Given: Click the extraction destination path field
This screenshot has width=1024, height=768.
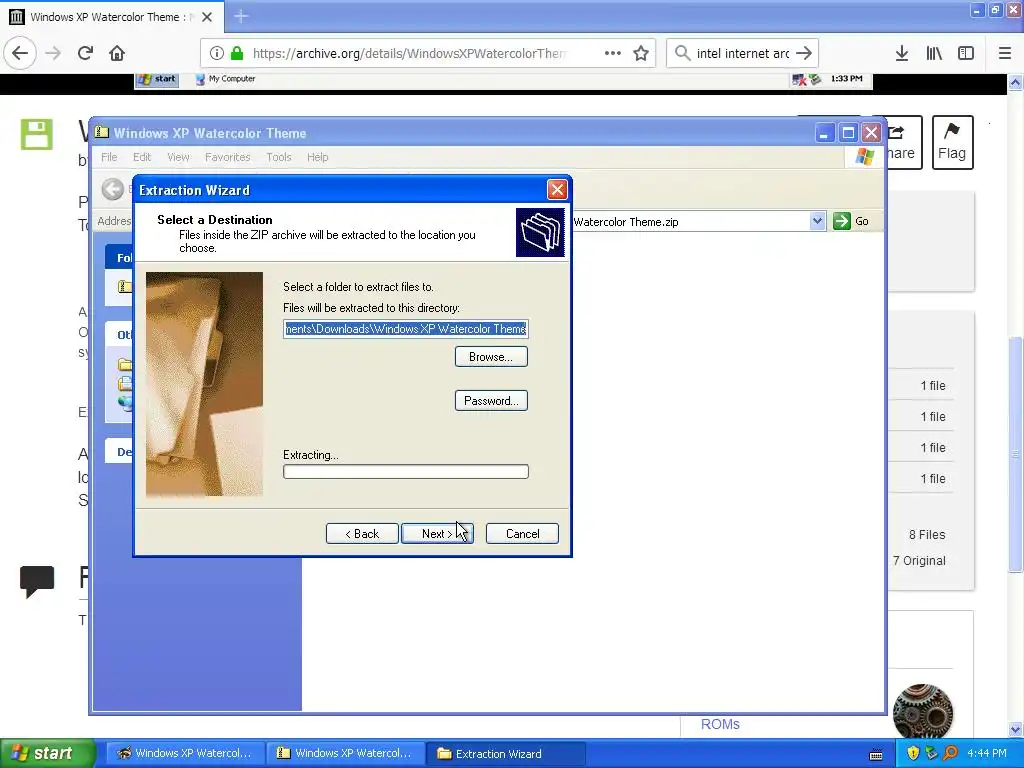Looking at the screenshot, I should pyautogui.click(x=406, y=328).
